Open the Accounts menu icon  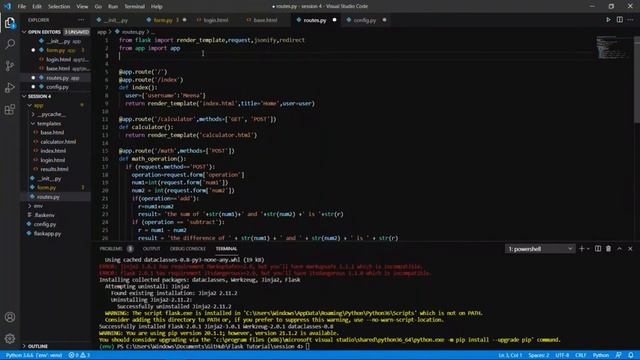tap(10, 317)
